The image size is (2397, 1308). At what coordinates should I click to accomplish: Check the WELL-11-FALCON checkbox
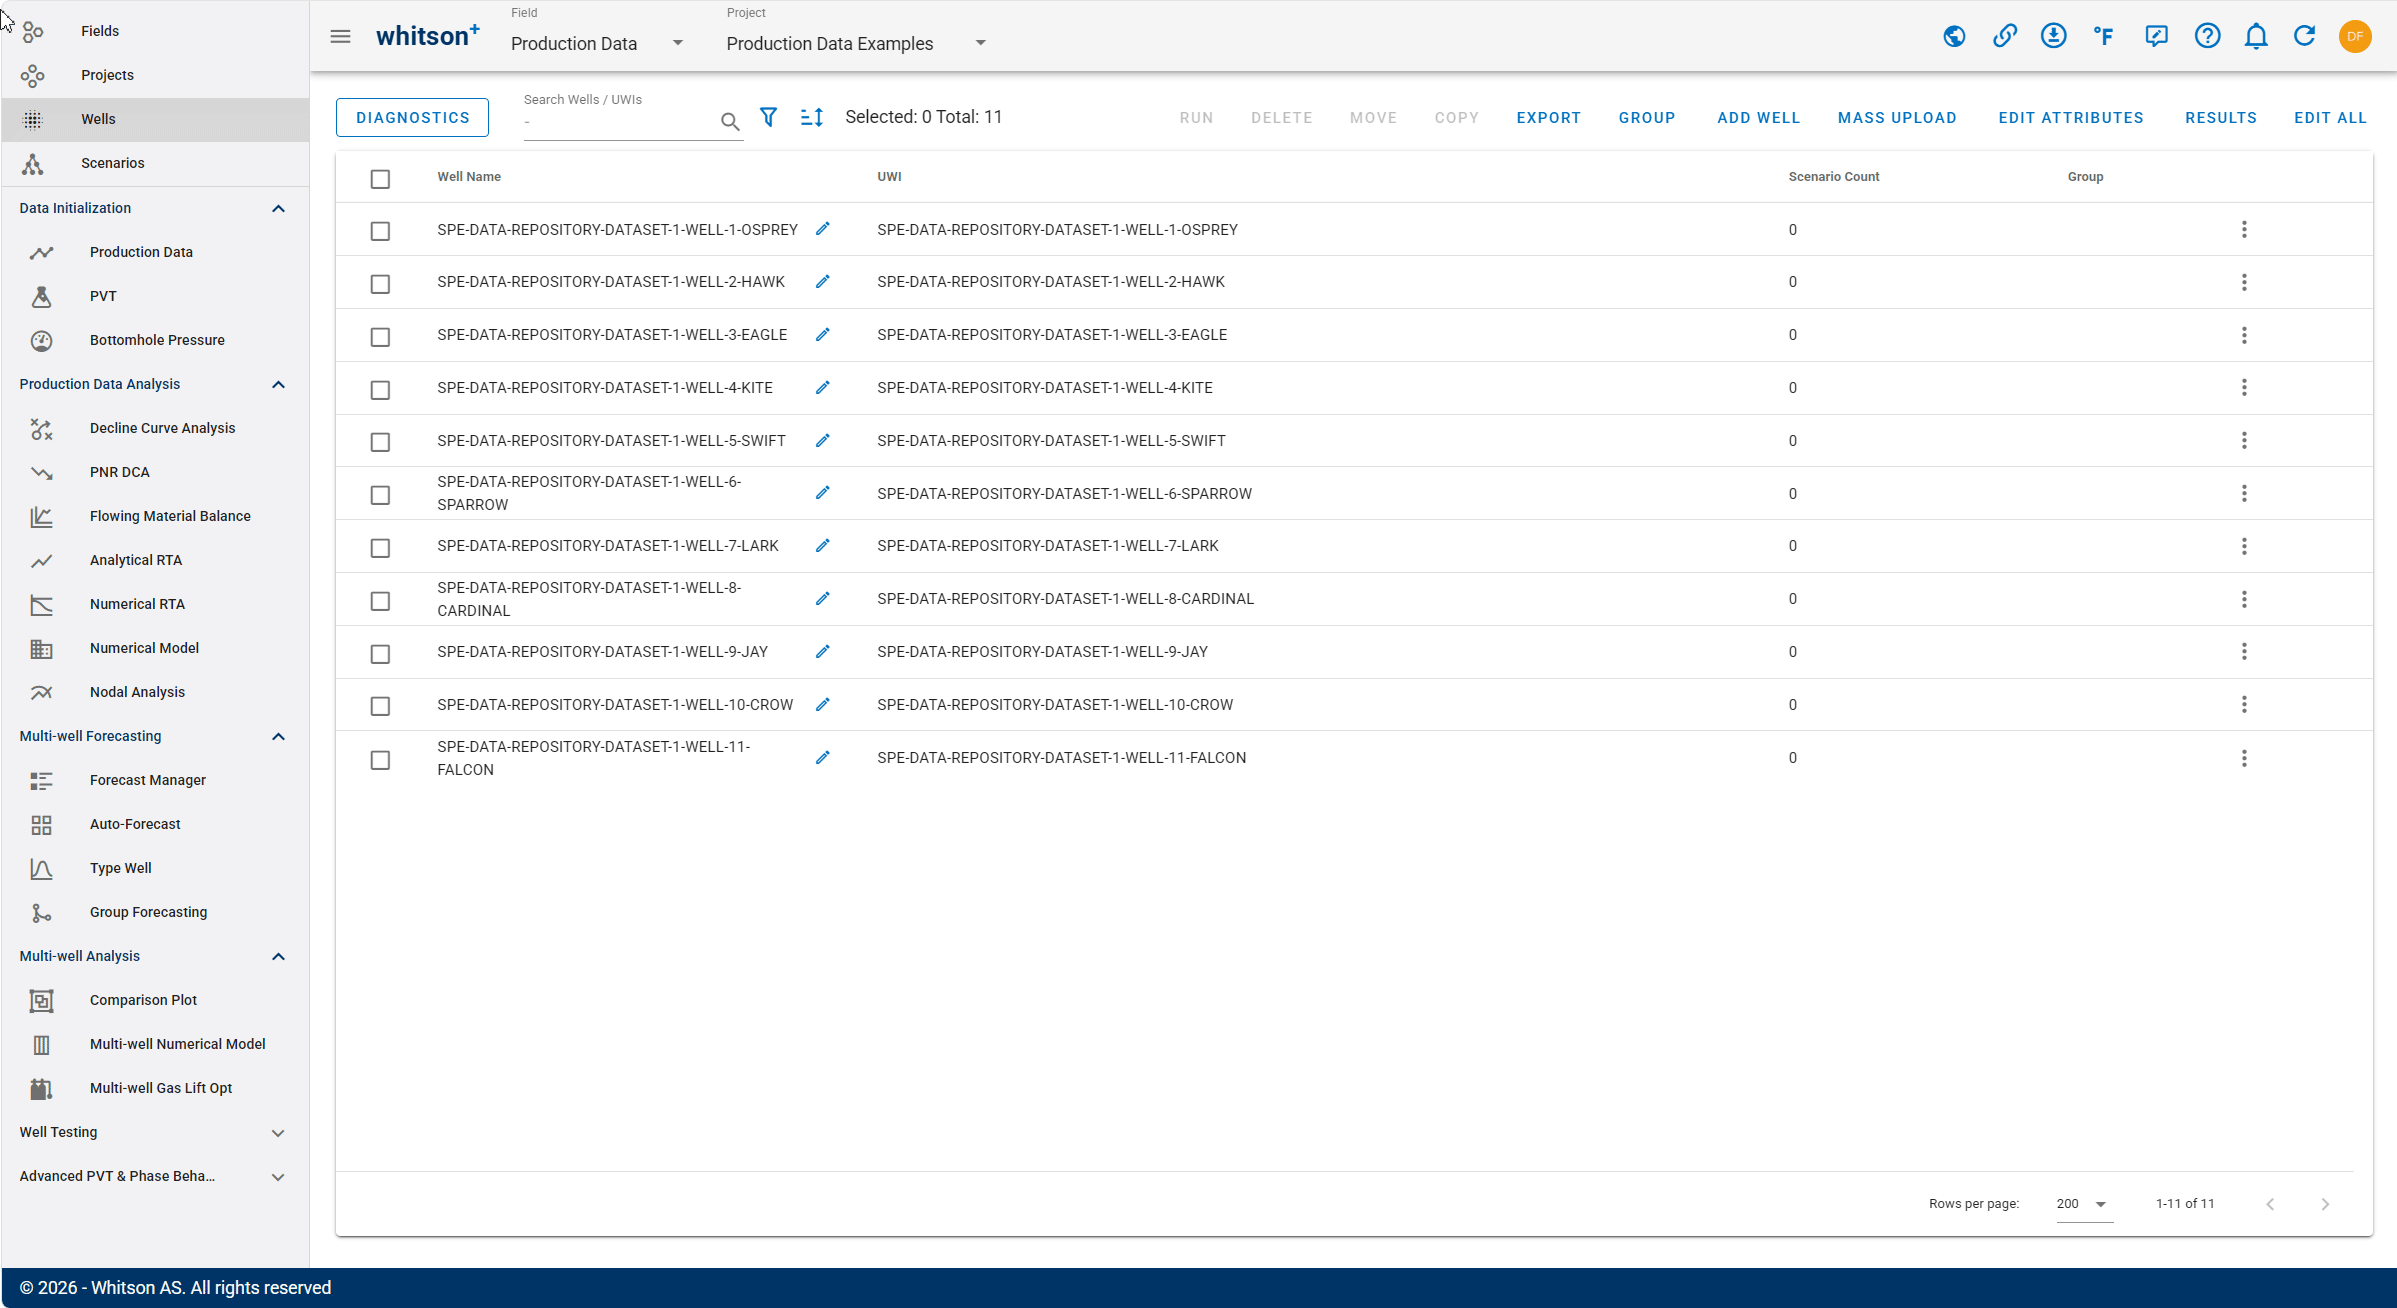tap(380, 760)
